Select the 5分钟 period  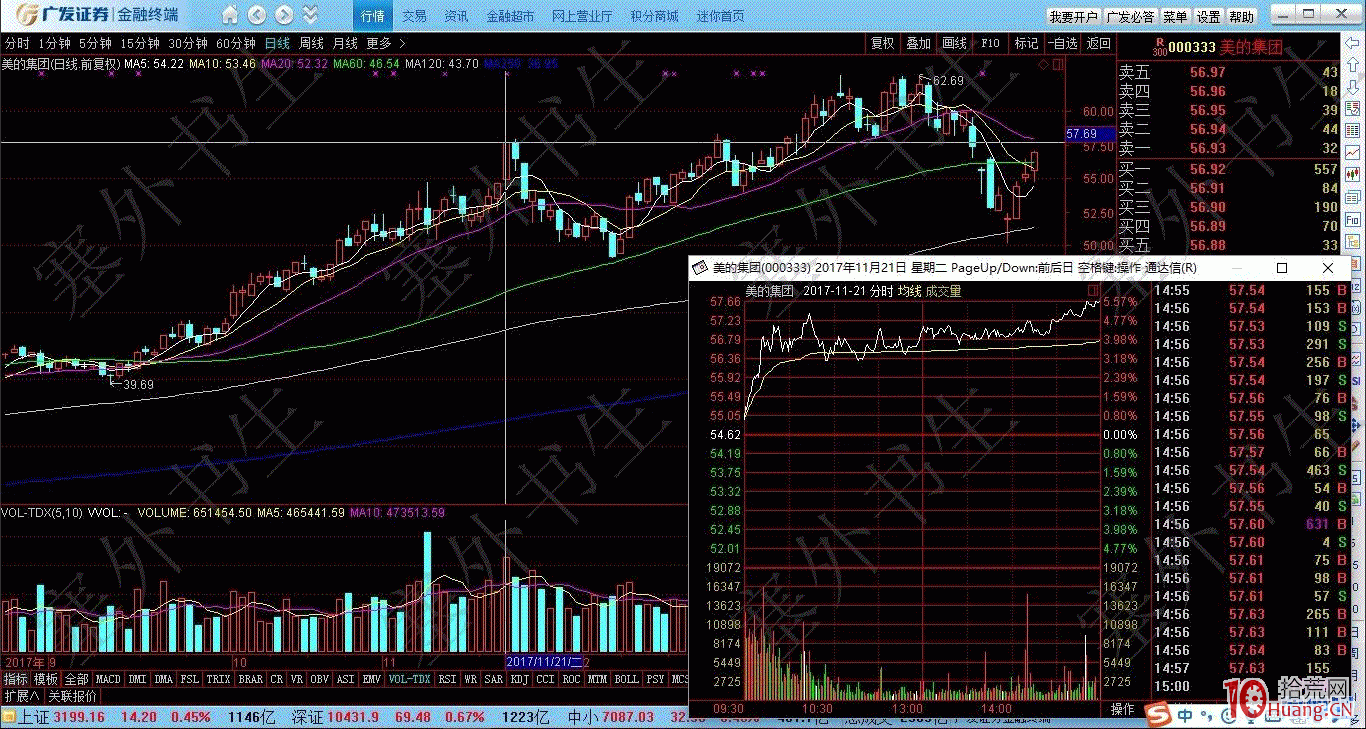pos(95,43)
